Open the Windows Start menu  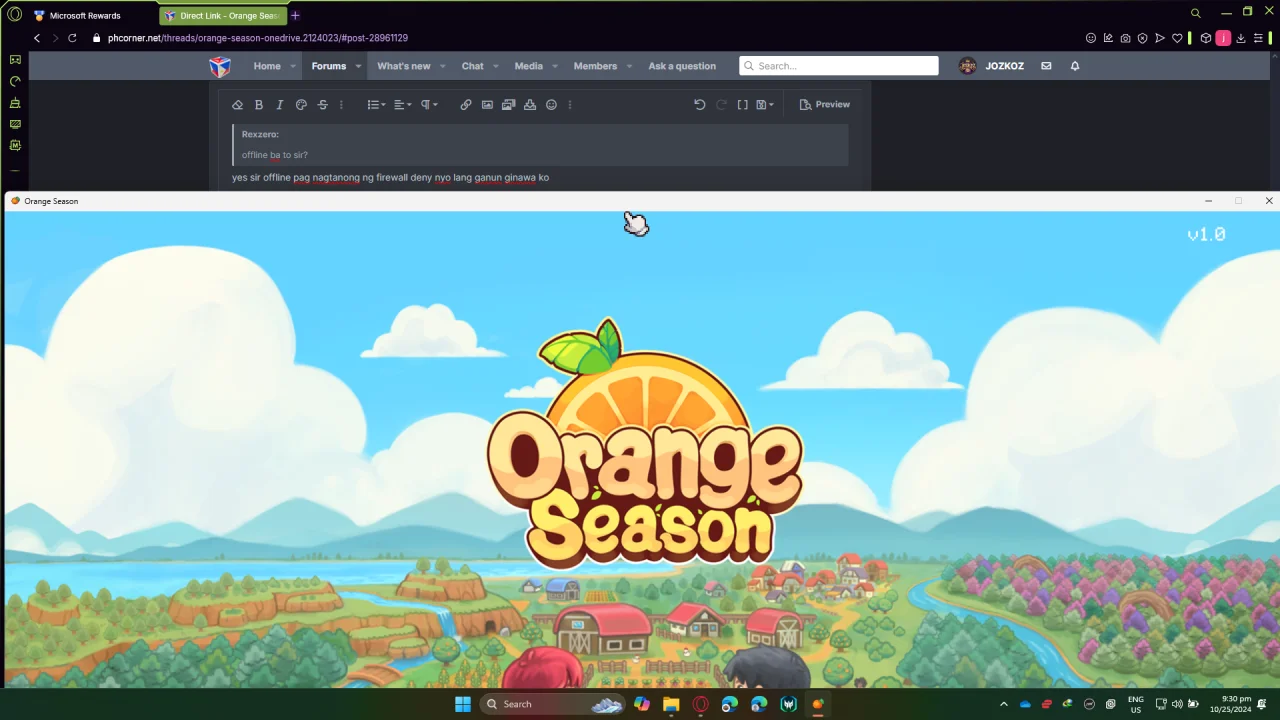(463, 704)
